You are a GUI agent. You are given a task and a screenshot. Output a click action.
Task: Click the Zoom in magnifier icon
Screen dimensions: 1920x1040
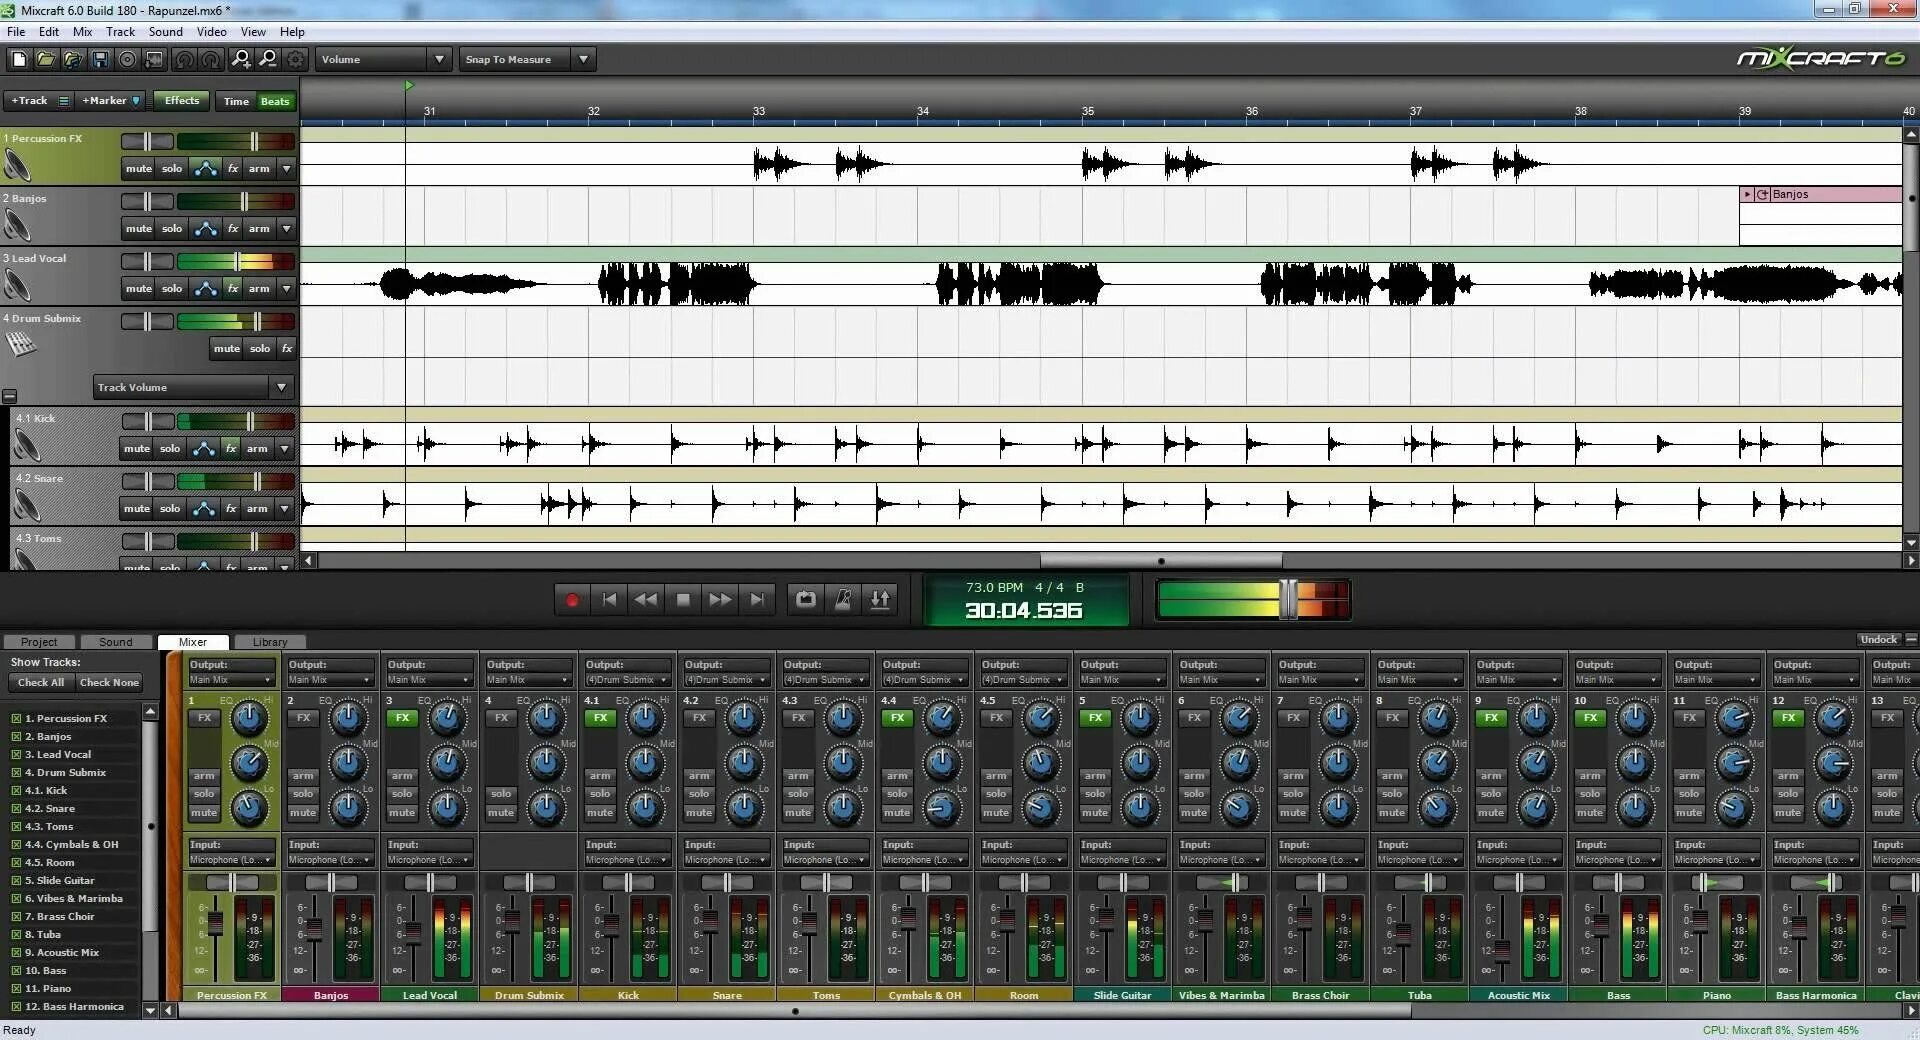pyautogui.click(x=240, y=59)
